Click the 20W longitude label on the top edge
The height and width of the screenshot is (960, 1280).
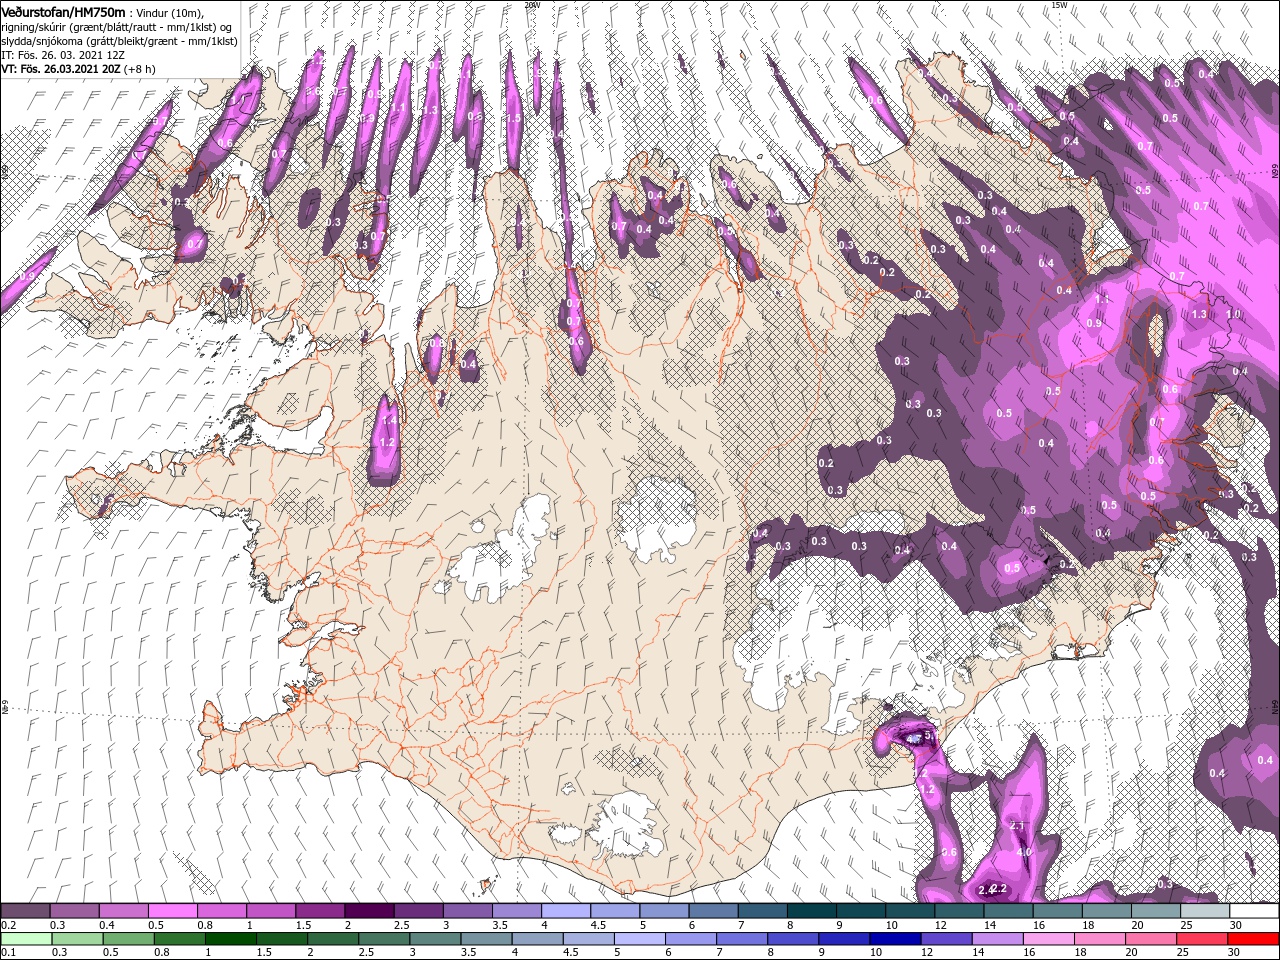[532, 5]
